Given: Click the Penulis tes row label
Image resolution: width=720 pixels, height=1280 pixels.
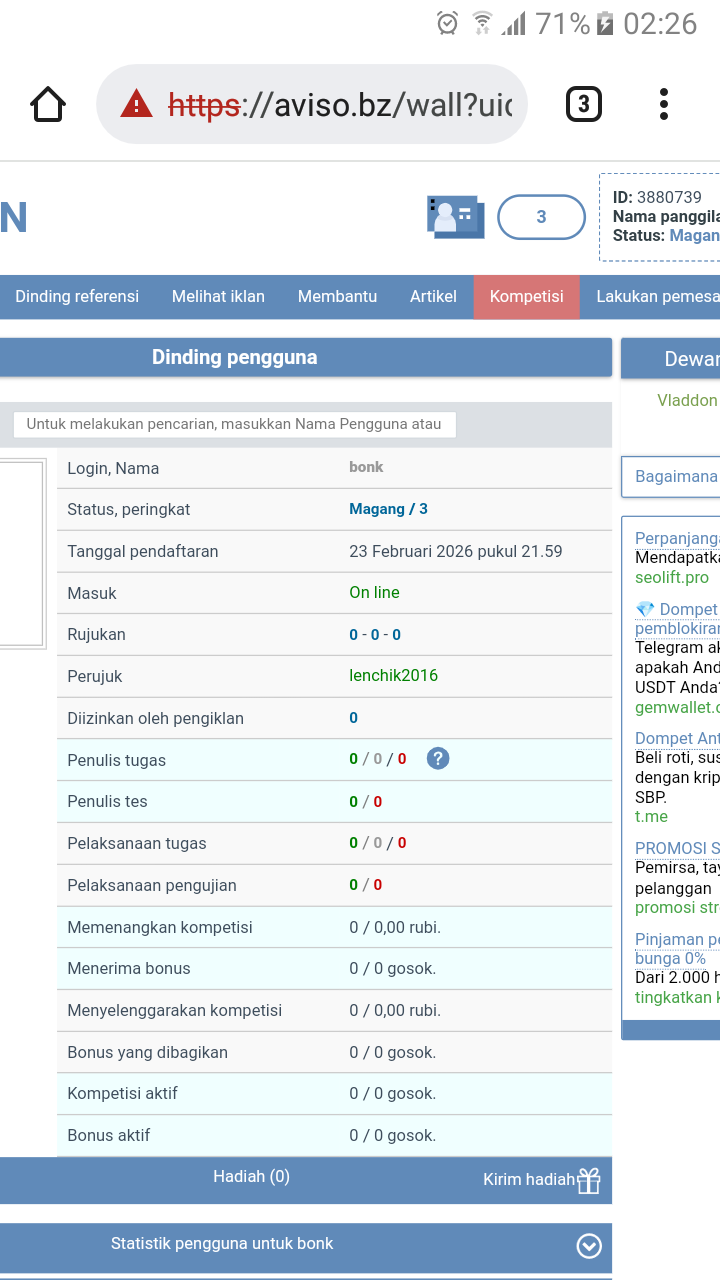Looking at the screenshot, I should [107, 802].
